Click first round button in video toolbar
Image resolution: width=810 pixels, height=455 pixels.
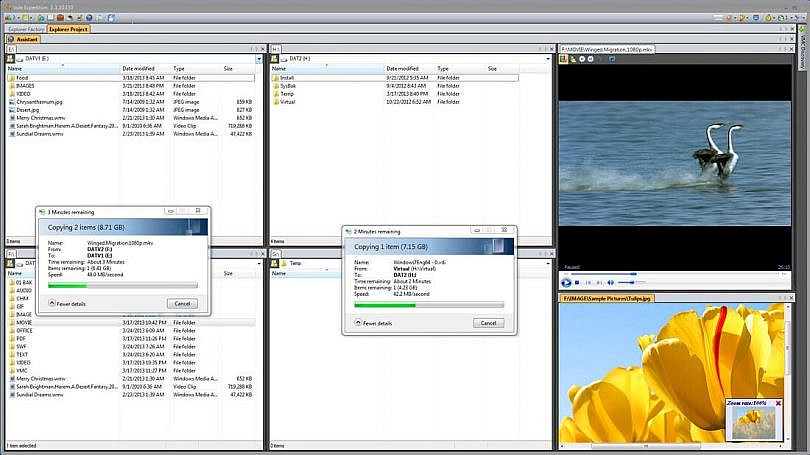click(582, 59)
